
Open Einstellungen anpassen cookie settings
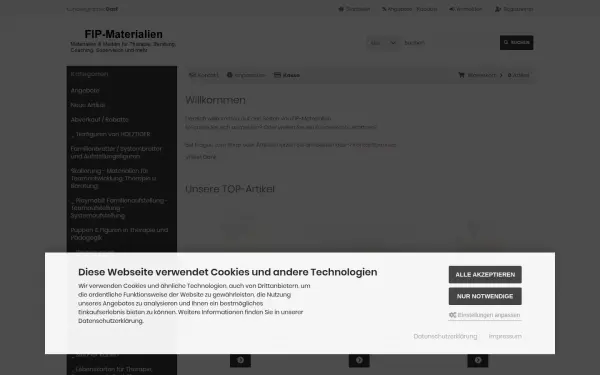coord(485,315)
